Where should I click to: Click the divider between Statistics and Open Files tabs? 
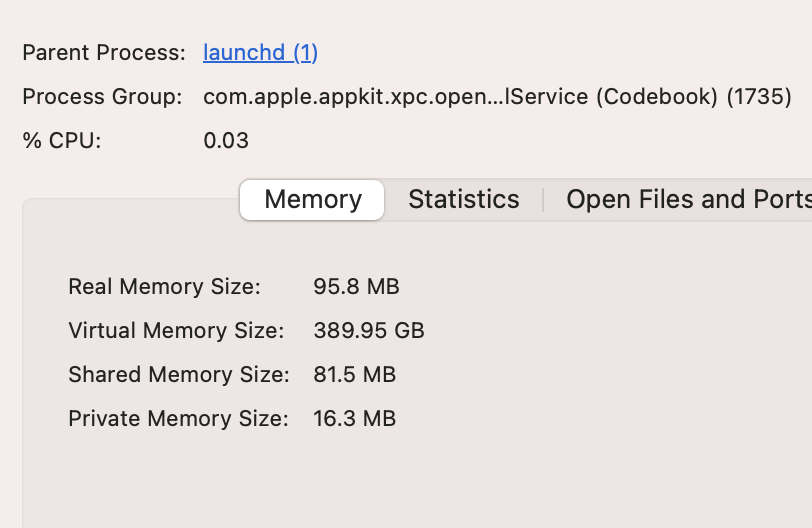(x=543, y=200)
